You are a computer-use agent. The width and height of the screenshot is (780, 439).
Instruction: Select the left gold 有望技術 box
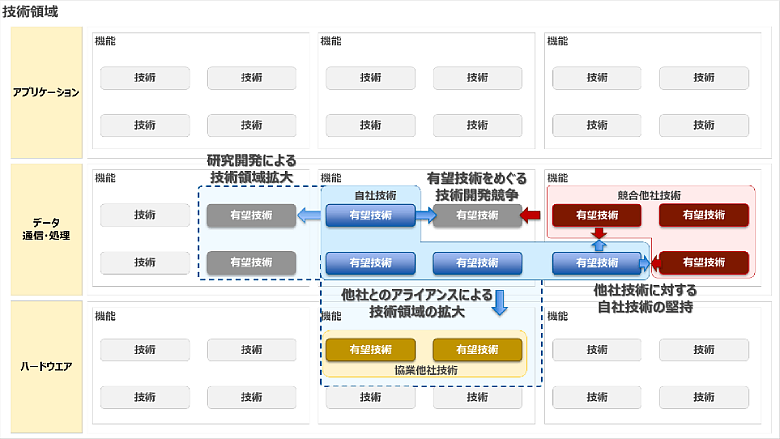(x=370, y=350)
